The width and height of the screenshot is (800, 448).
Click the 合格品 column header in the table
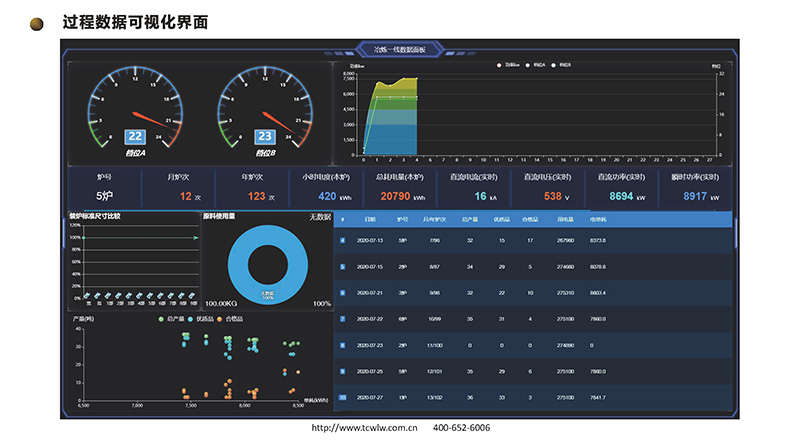coord(530,219)
